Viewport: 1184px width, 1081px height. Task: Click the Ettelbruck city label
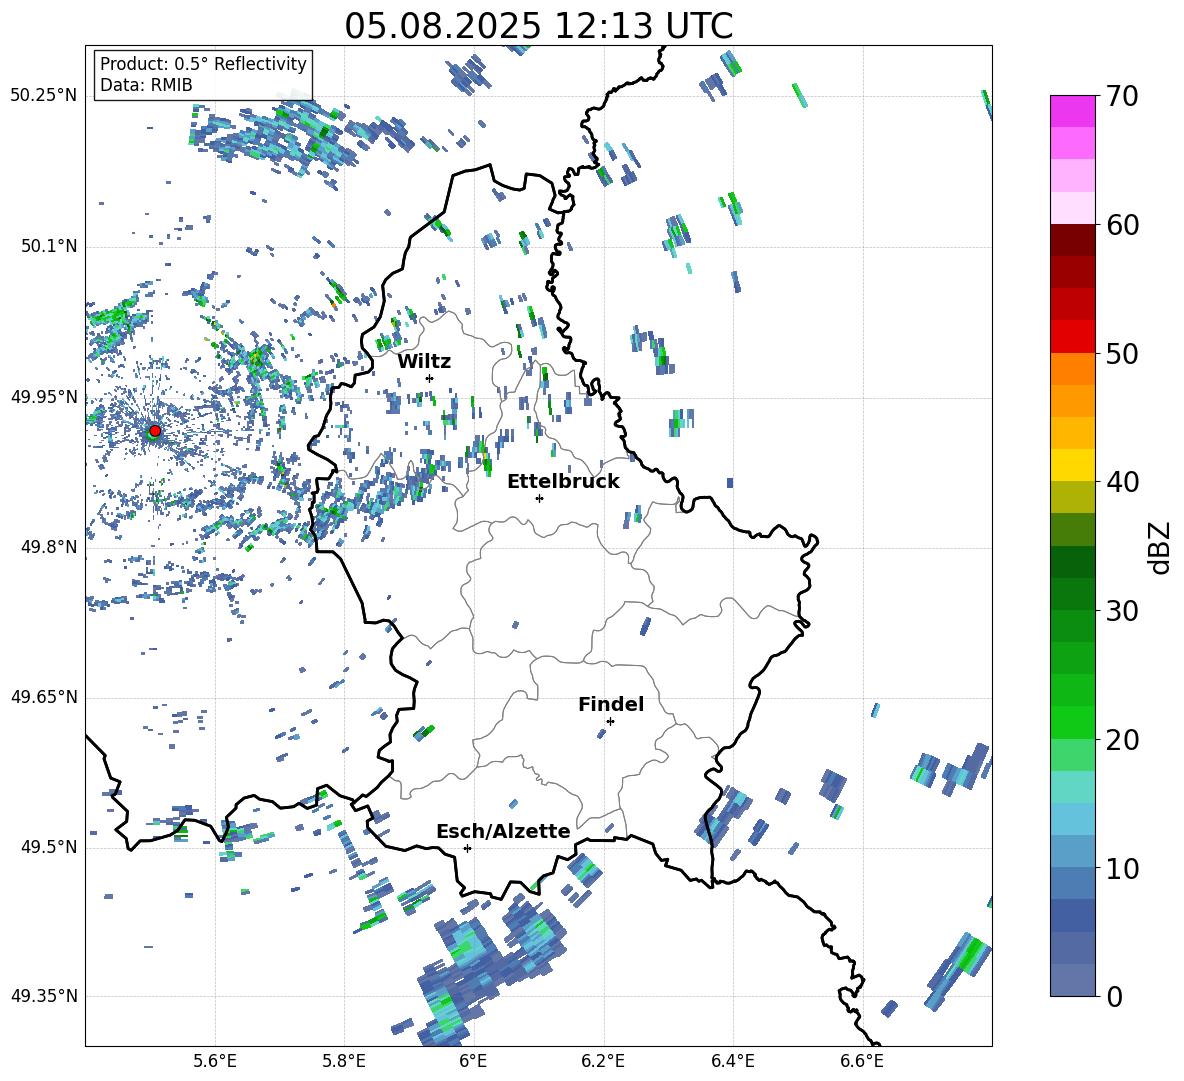point(563,482)
